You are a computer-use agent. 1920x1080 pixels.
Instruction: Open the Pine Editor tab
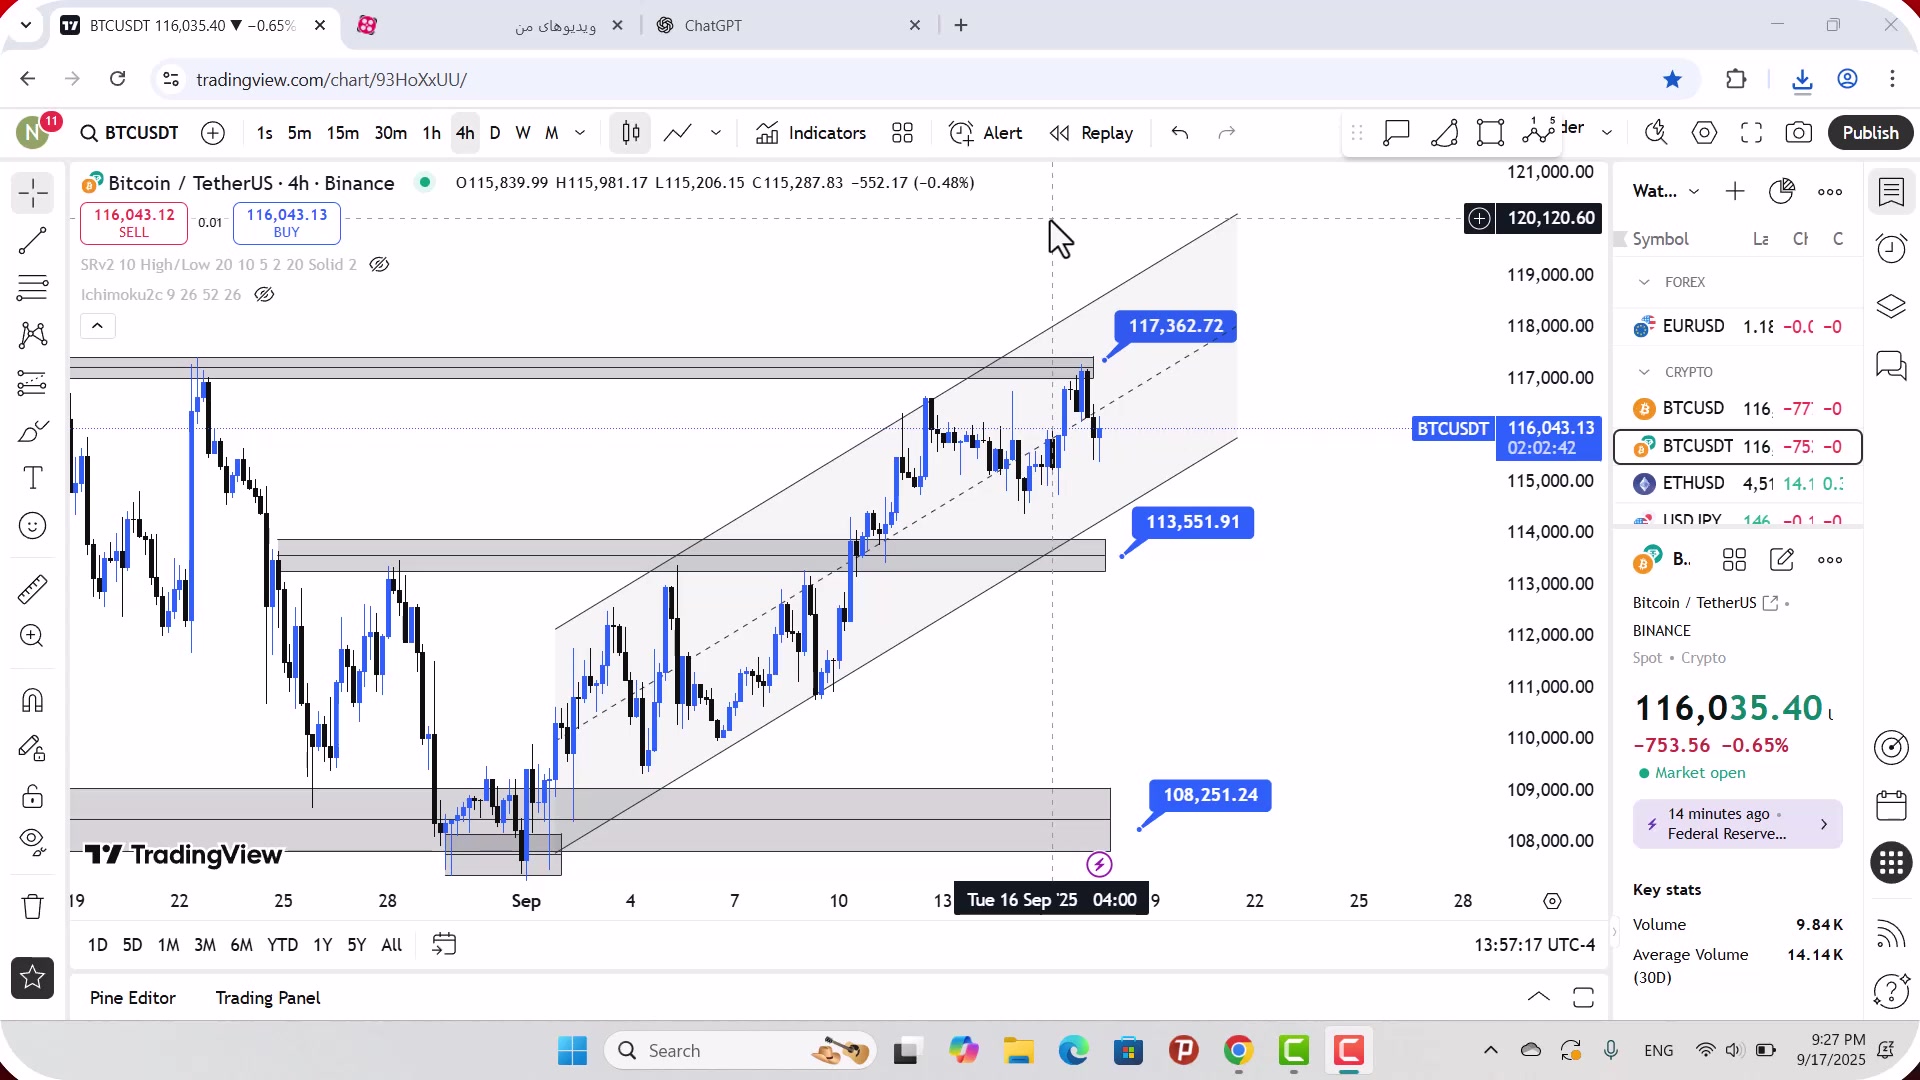click(x=133, y=998)
